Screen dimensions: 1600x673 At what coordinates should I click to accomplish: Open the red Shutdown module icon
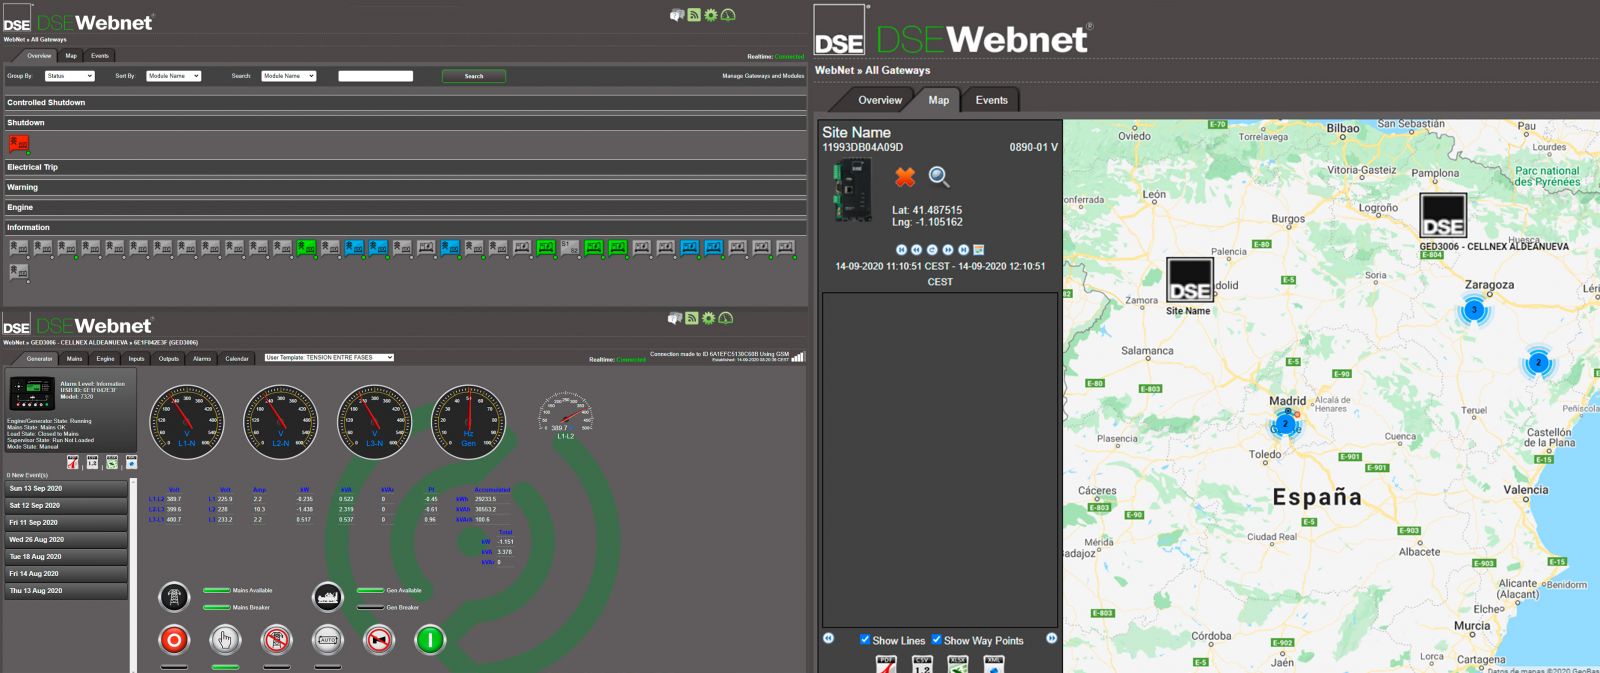19,144
